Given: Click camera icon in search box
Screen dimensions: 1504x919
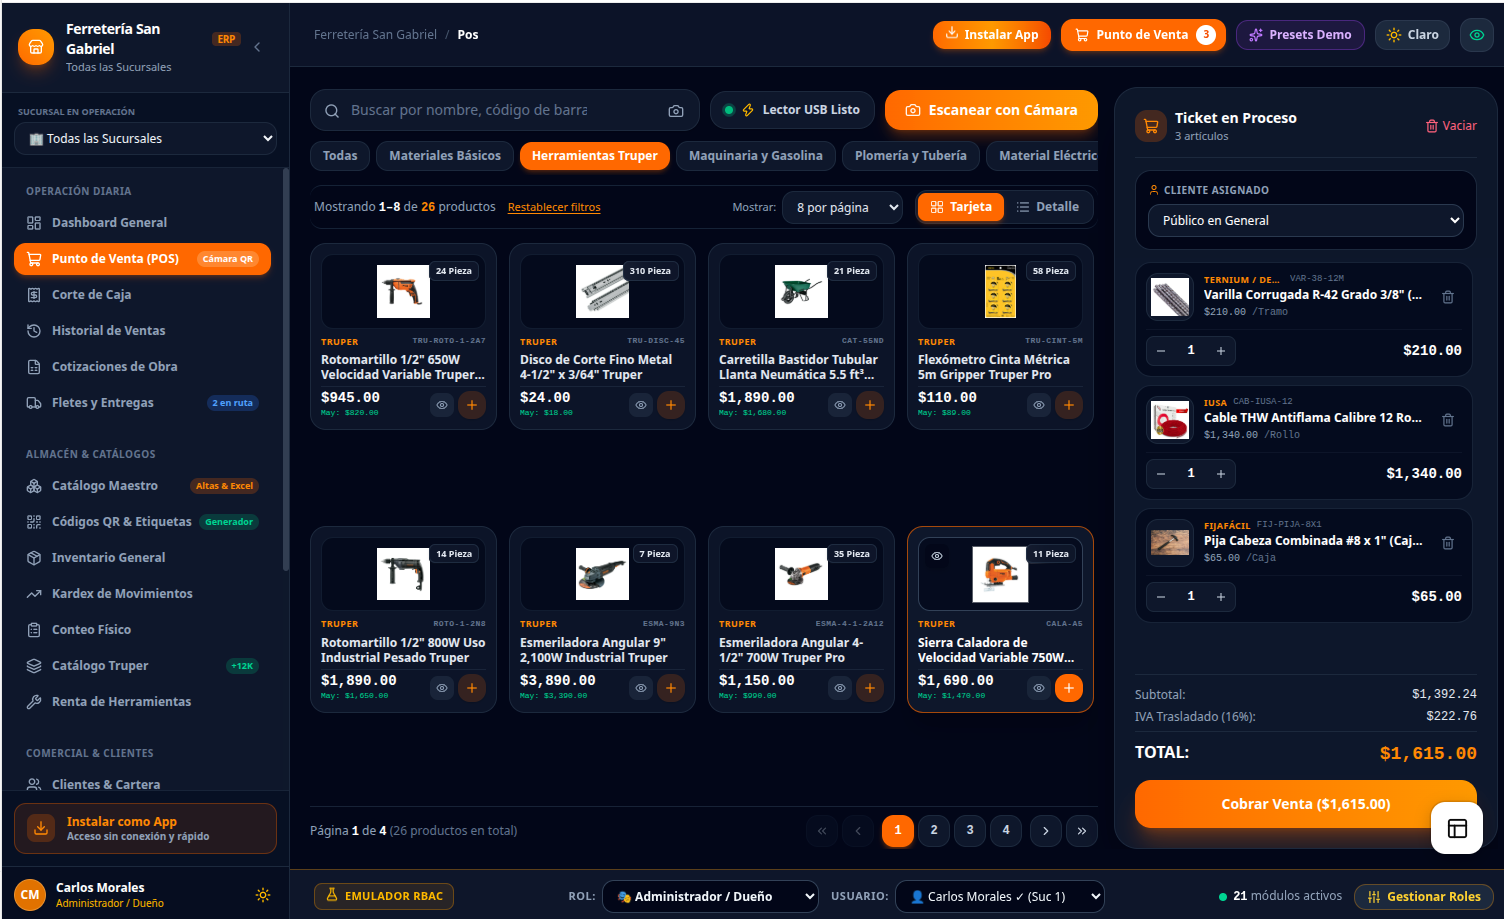Looking at the screenshot, I should click(676, 111).
